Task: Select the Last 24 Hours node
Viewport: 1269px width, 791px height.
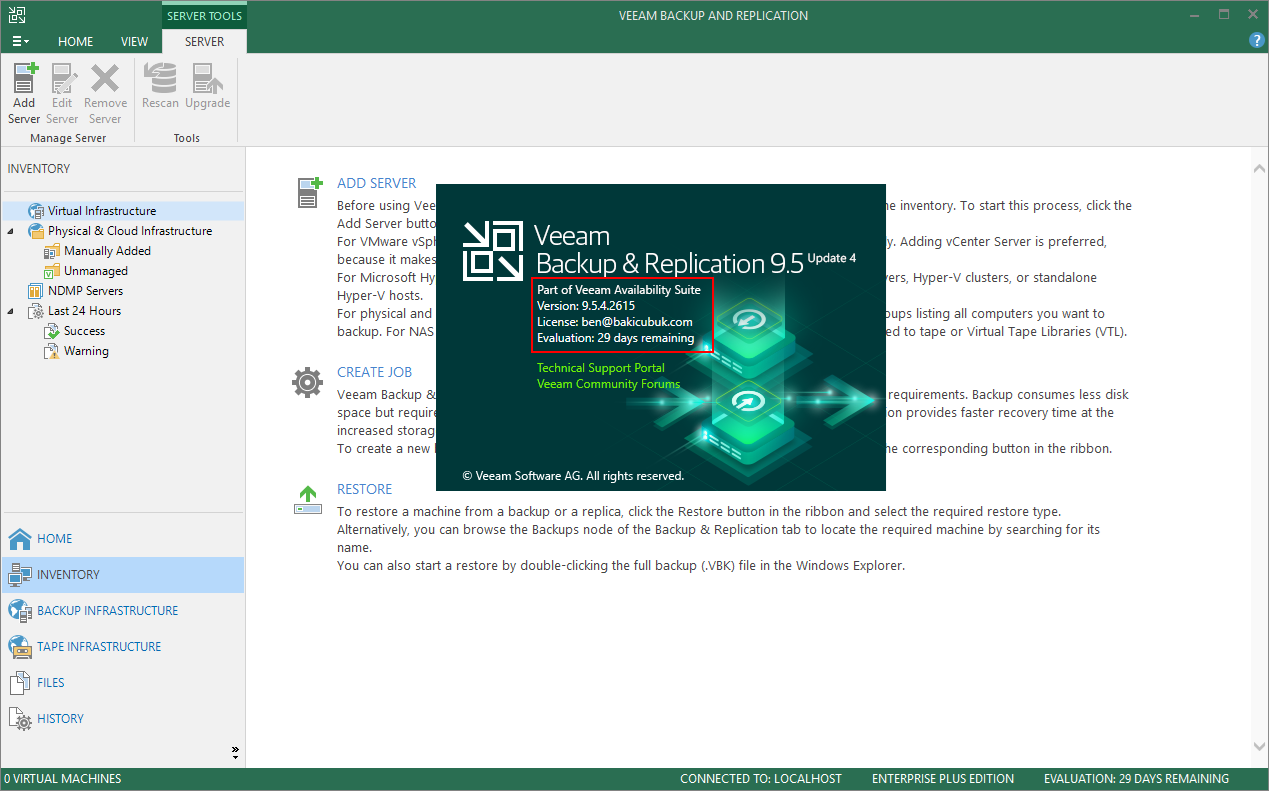Action: point(84,311)
